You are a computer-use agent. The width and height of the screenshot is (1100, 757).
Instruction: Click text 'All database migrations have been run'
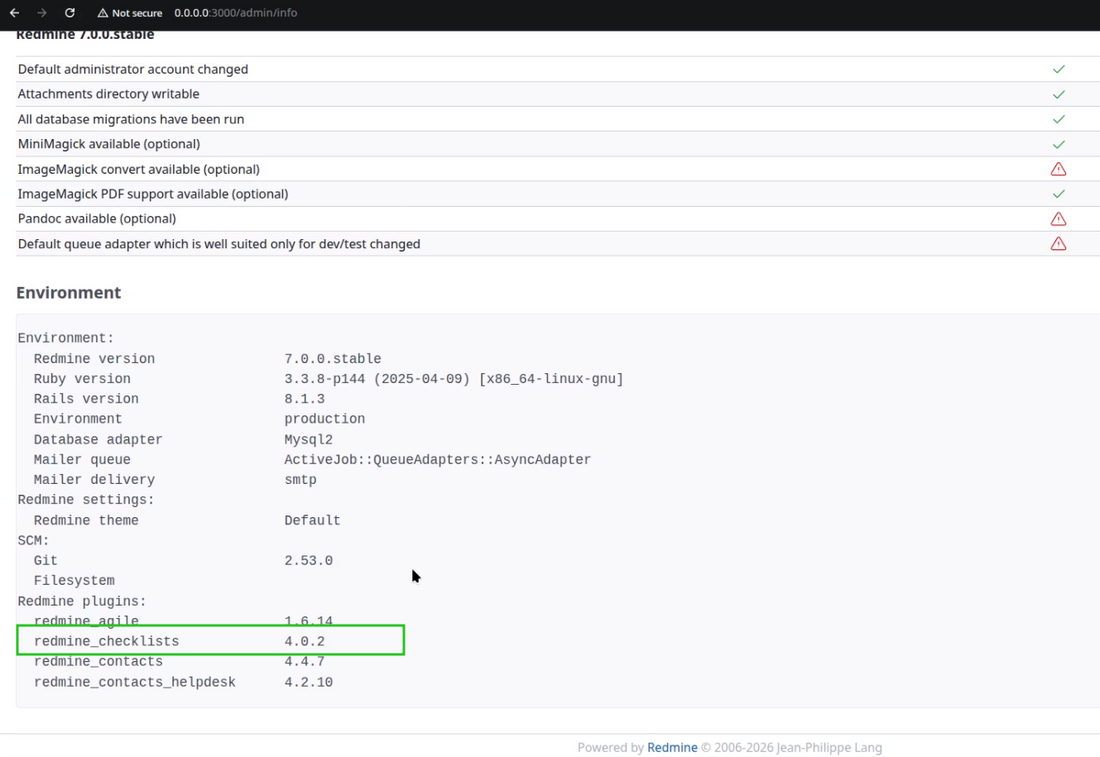tap(130, 119)
